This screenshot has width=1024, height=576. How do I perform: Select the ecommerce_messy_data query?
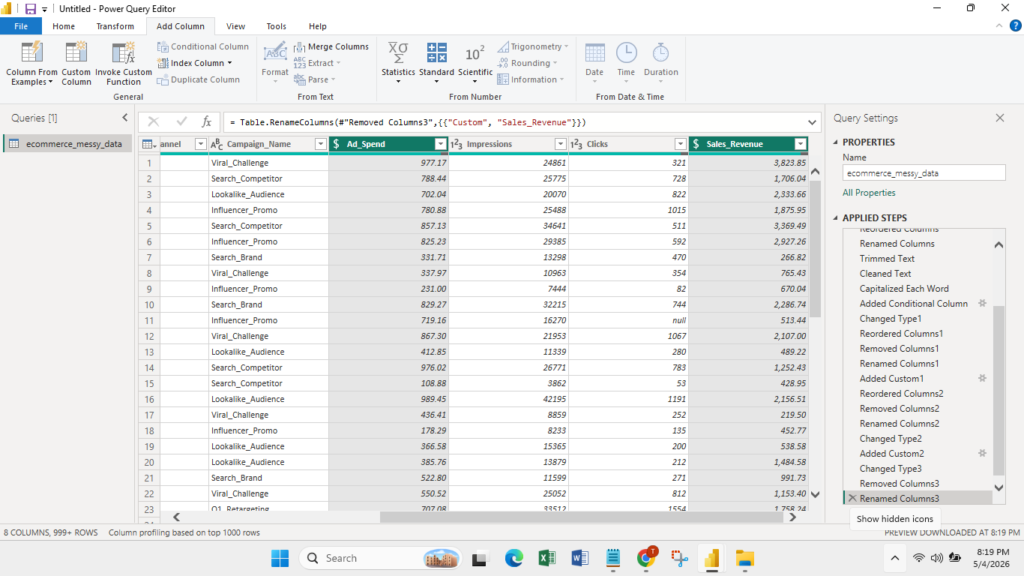click(x=68, y=144)
